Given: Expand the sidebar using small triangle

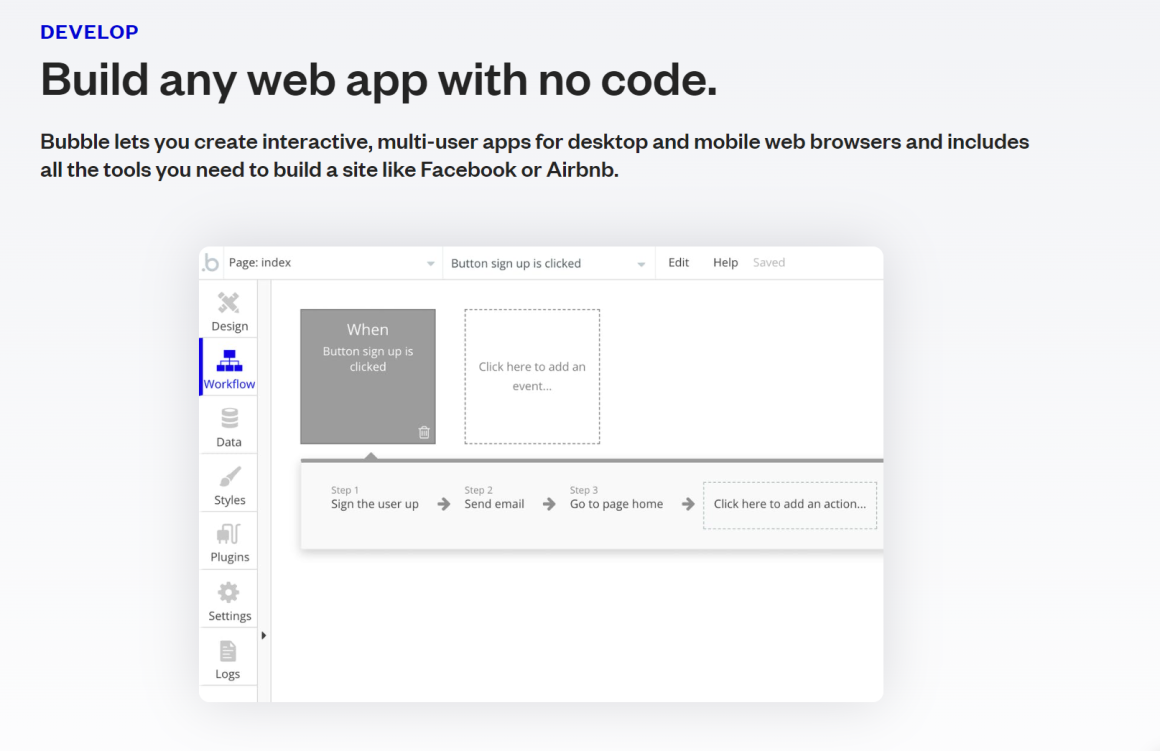Looking at the screenshot, I should tap(263, 635).
